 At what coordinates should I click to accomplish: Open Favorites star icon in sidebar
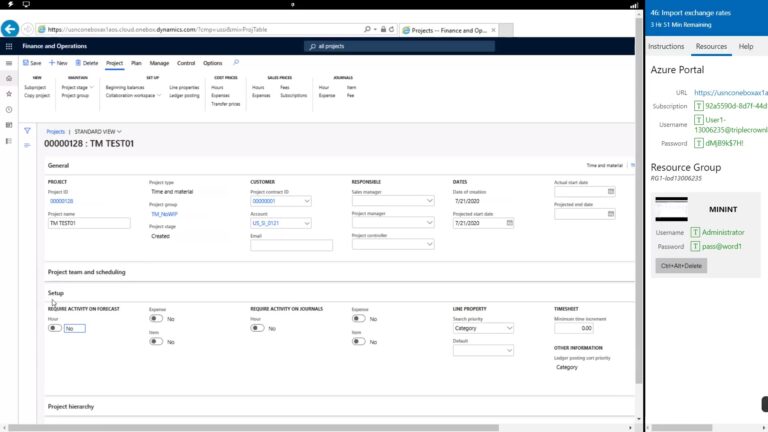coord(9,94)
